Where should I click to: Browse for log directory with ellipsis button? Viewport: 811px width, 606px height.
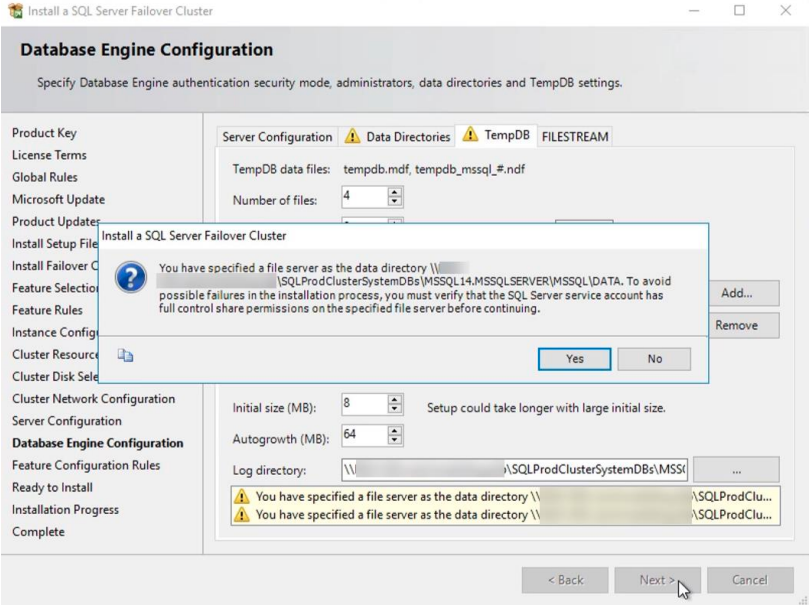pyautogui.click(x=736, y=470)
